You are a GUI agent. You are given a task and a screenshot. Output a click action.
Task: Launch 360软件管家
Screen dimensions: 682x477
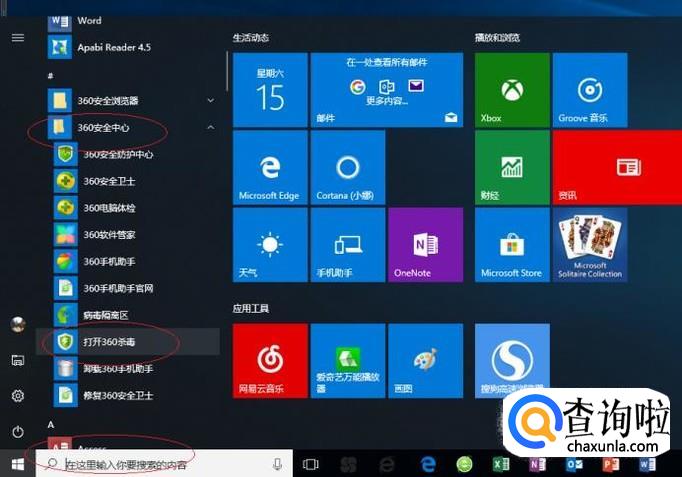(x=128, y=235)
